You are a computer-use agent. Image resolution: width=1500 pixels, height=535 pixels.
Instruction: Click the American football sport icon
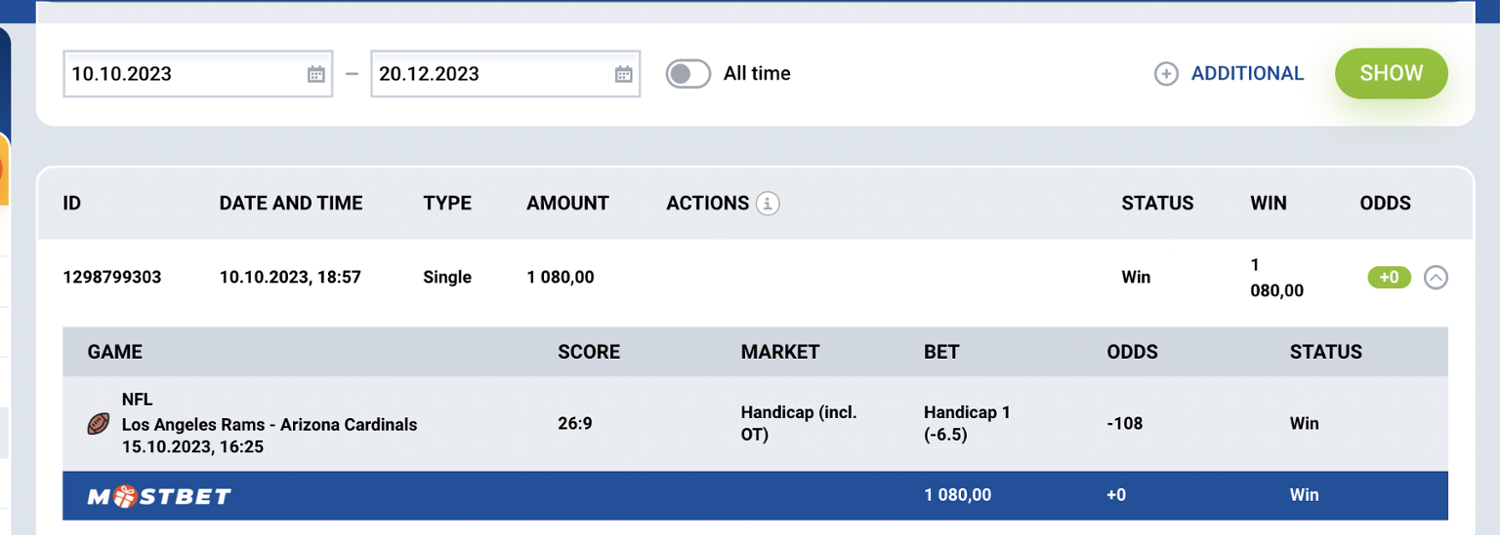98,424
